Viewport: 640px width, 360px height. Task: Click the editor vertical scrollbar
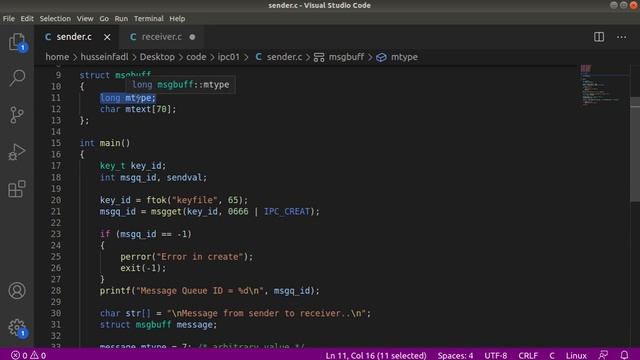pyautogui.click(x=635, y=149)
